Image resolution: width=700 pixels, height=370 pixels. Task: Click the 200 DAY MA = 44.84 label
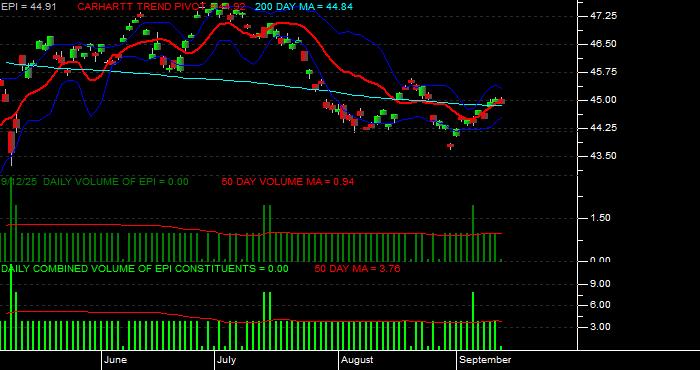[304, 7]
